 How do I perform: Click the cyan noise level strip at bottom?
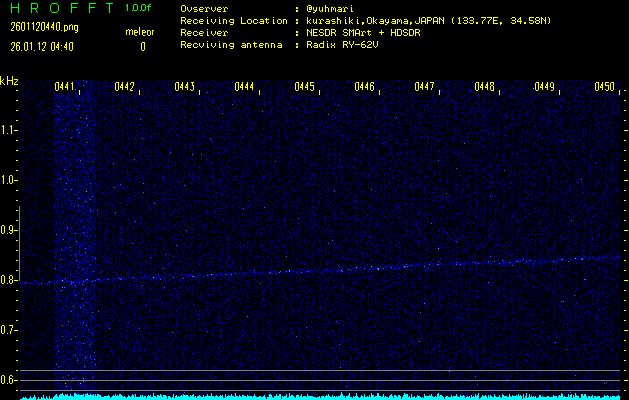pyautogui.click(x=320, y=396)
